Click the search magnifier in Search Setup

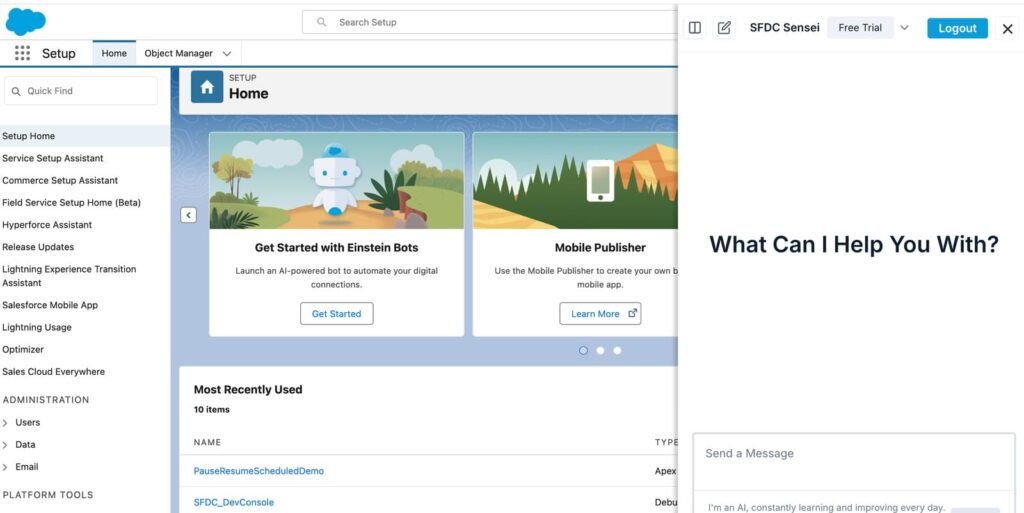point(321,22)
